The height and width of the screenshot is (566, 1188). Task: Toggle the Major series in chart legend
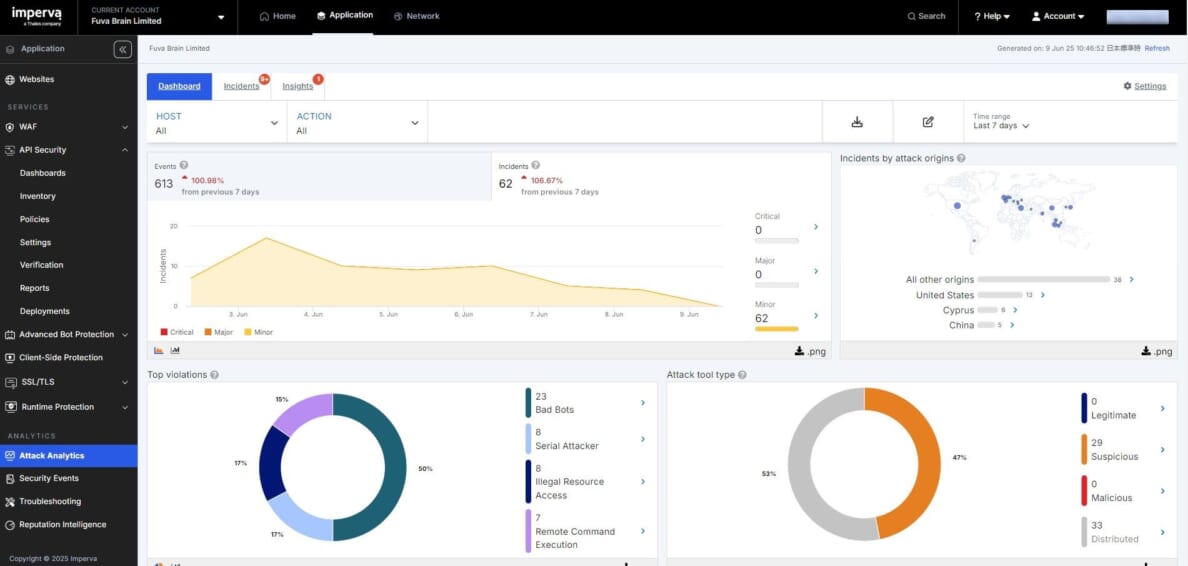[x=219, y=332]
